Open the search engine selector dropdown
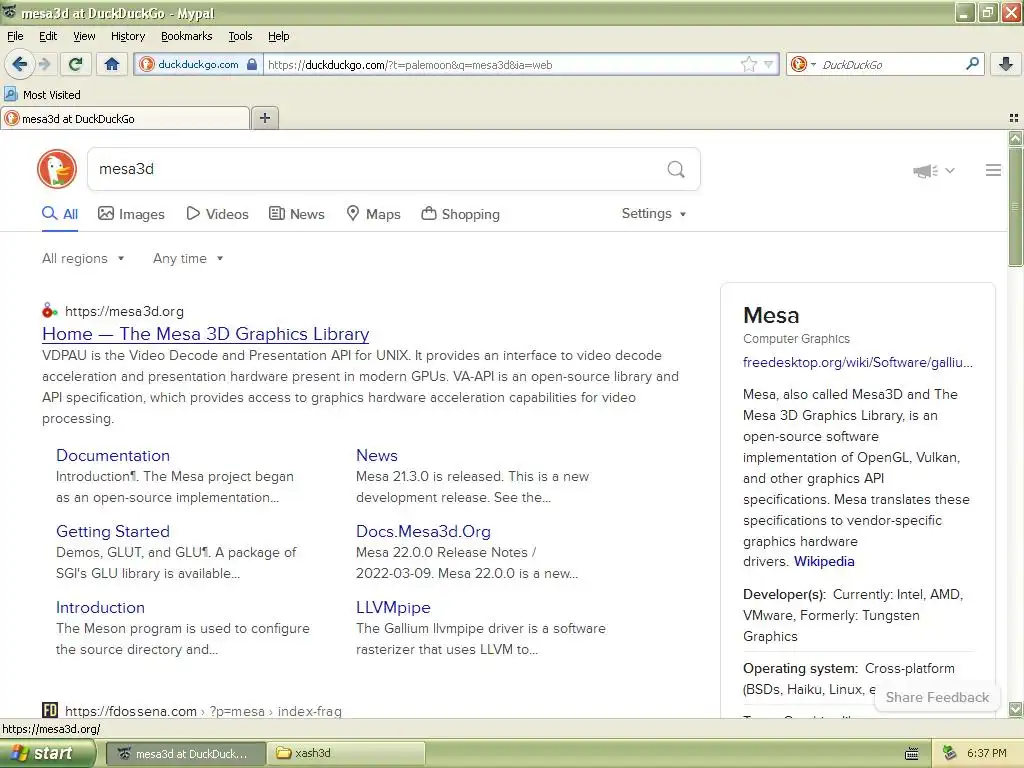 pos(803,64)
